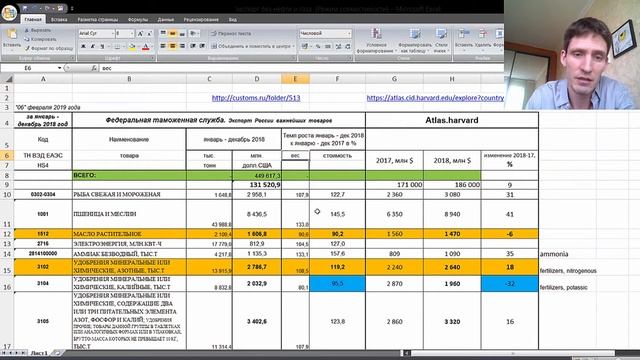Switch to the Разметка страницы tab
The width and height of the screenshot is (640, 360).
click(x=98, y=19)
